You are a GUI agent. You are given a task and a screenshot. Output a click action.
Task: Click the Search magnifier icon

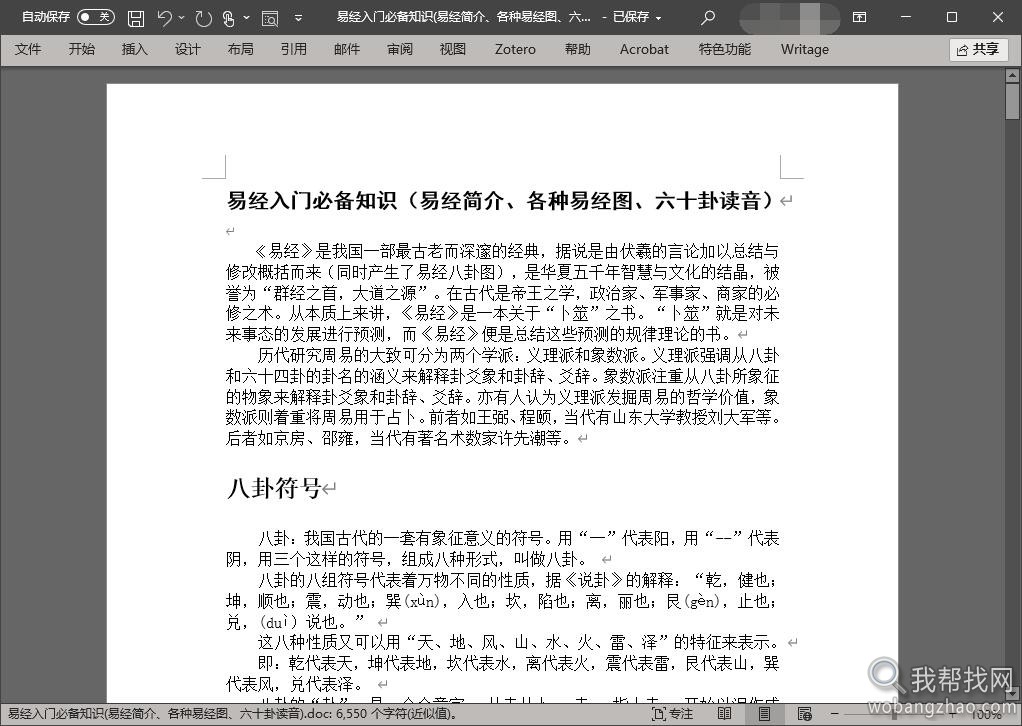[x=708, y=18]
